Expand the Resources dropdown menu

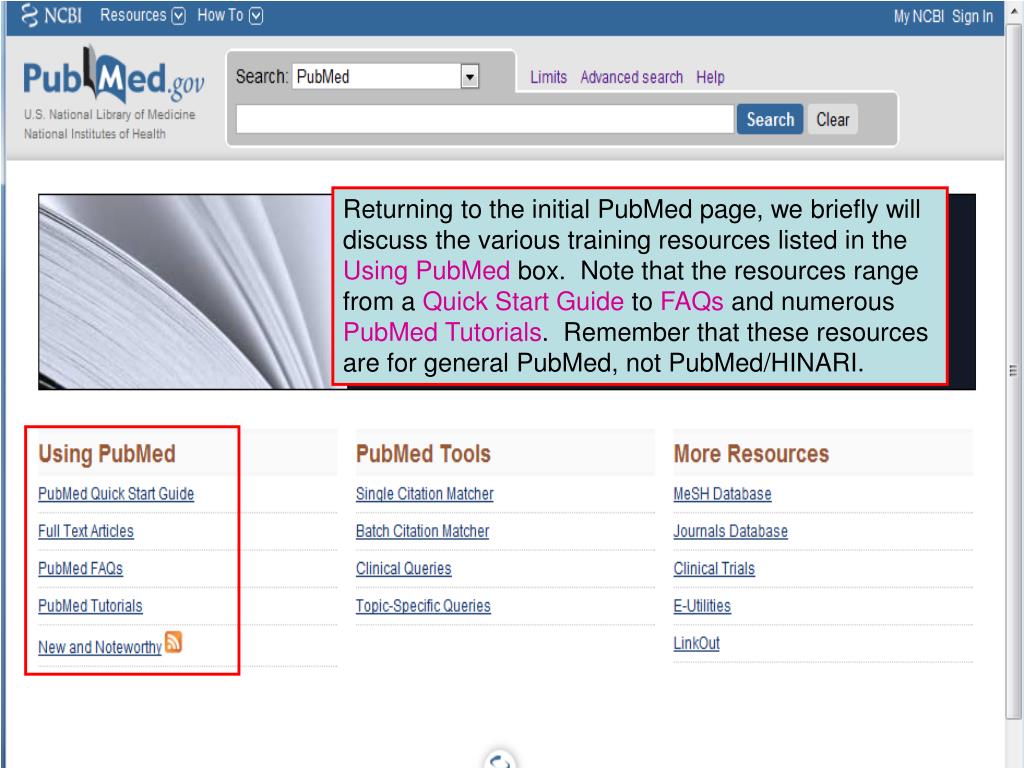[x=142, y=15]
